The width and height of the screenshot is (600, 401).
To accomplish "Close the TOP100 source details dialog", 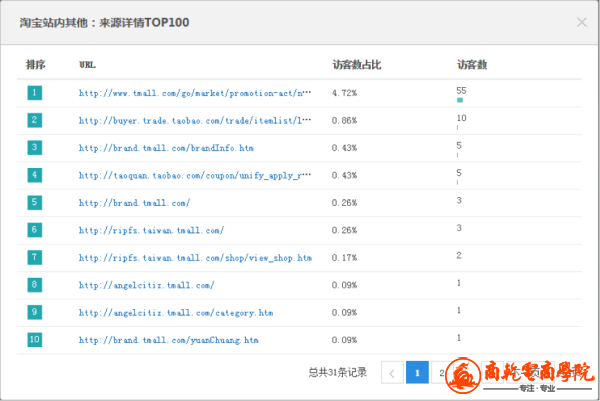I will [582, 23].
